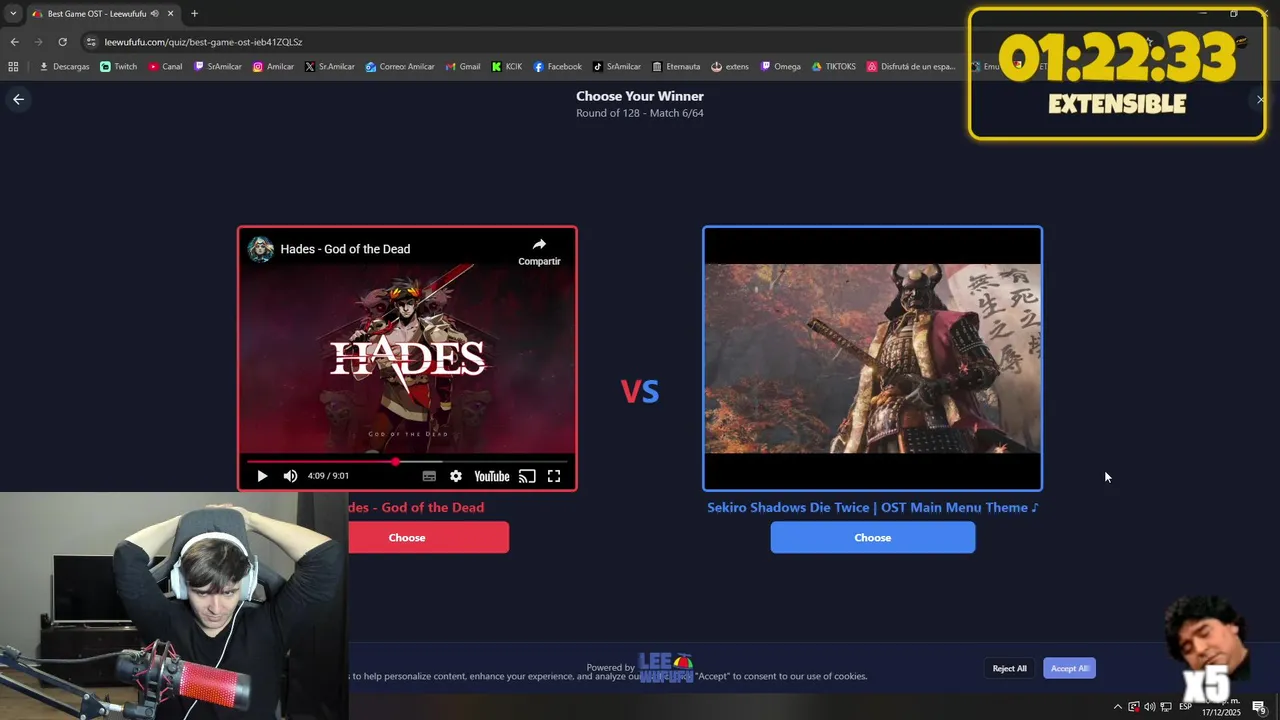The image size is (1280, 720).
Task: Open the Twitch bookmark
Action: pos(118,67)
